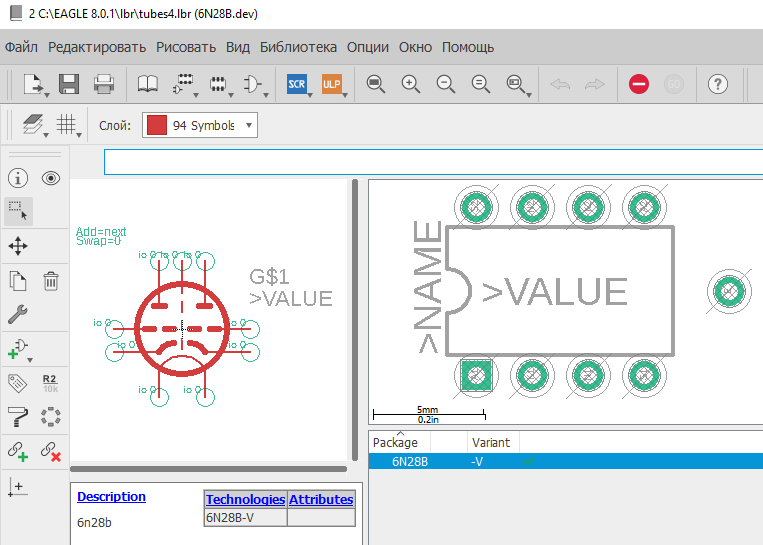Select the Move tool
This screenshot has width=763, height=545.
[x=18, y=246]
